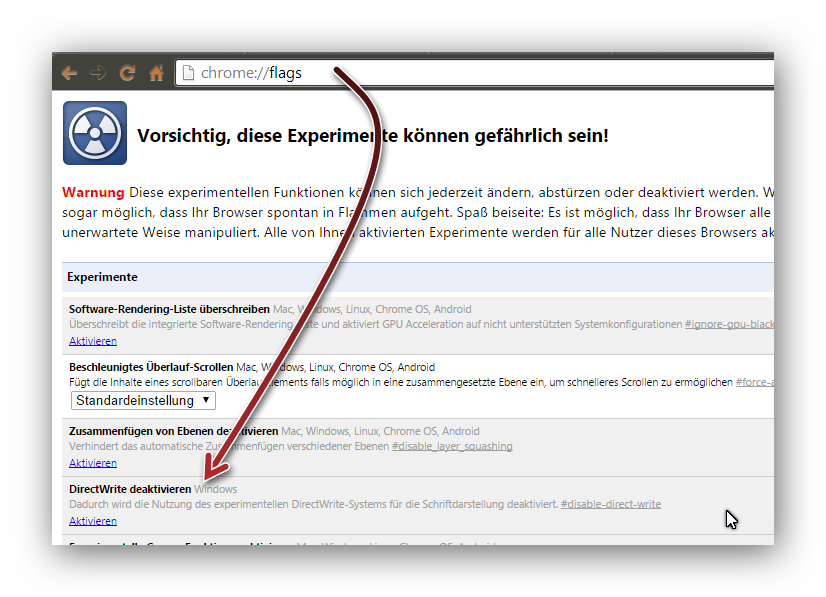Open Standardeinstellung dropdown for Überlauf-Scrollen
The height and width of the screenshot is (597, 826).
143,400
